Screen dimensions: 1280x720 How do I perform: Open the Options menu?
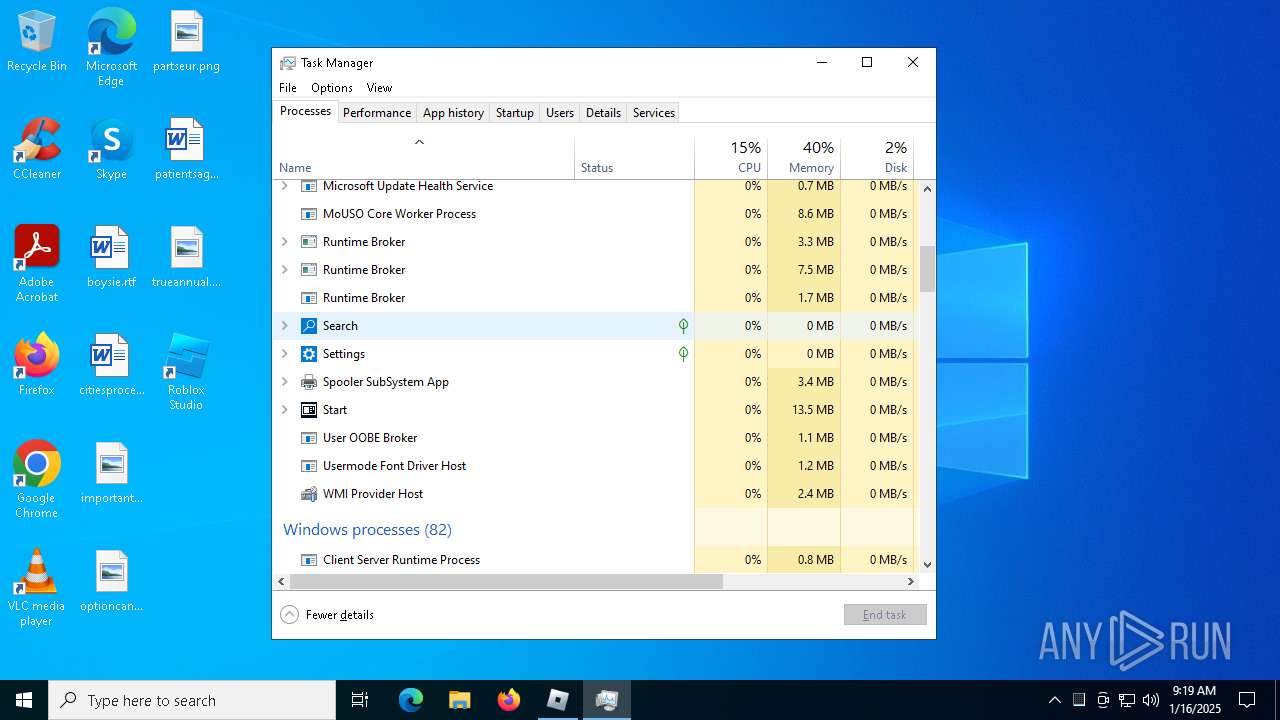(x=332, y=88)
